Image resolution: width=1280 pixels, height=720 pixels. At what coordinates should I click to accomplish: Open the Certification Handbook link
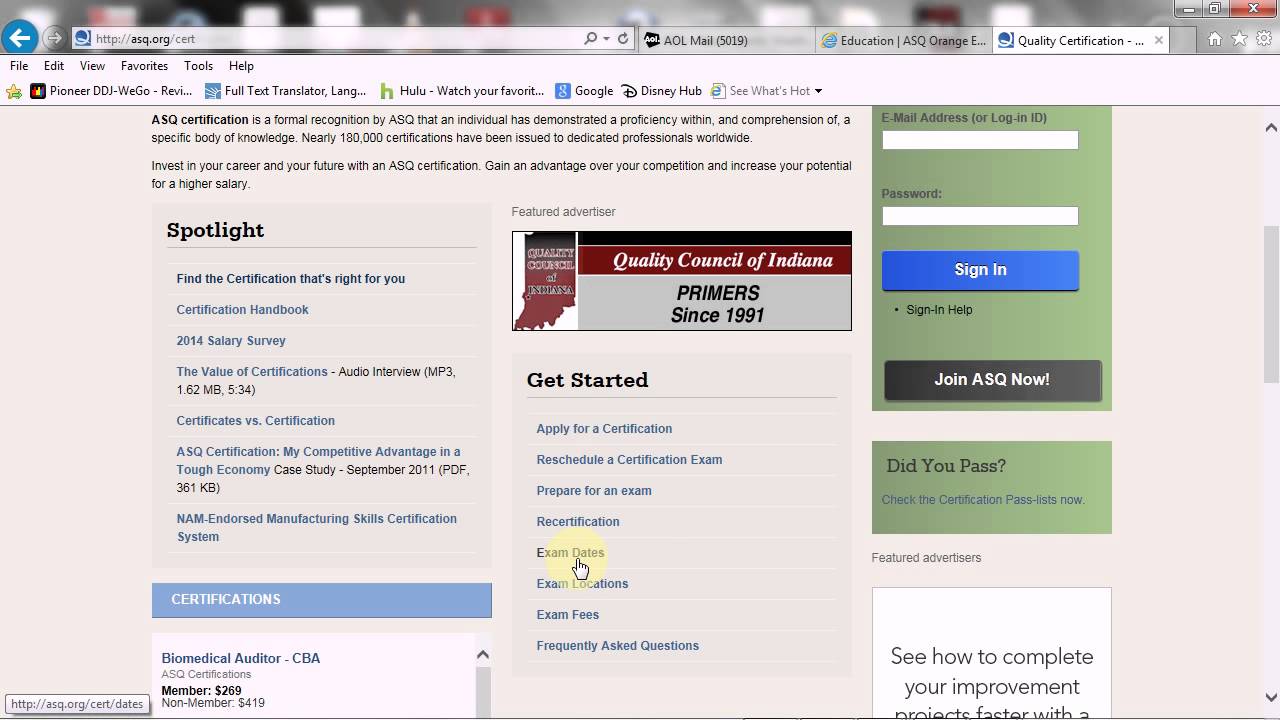pos(243,310)
